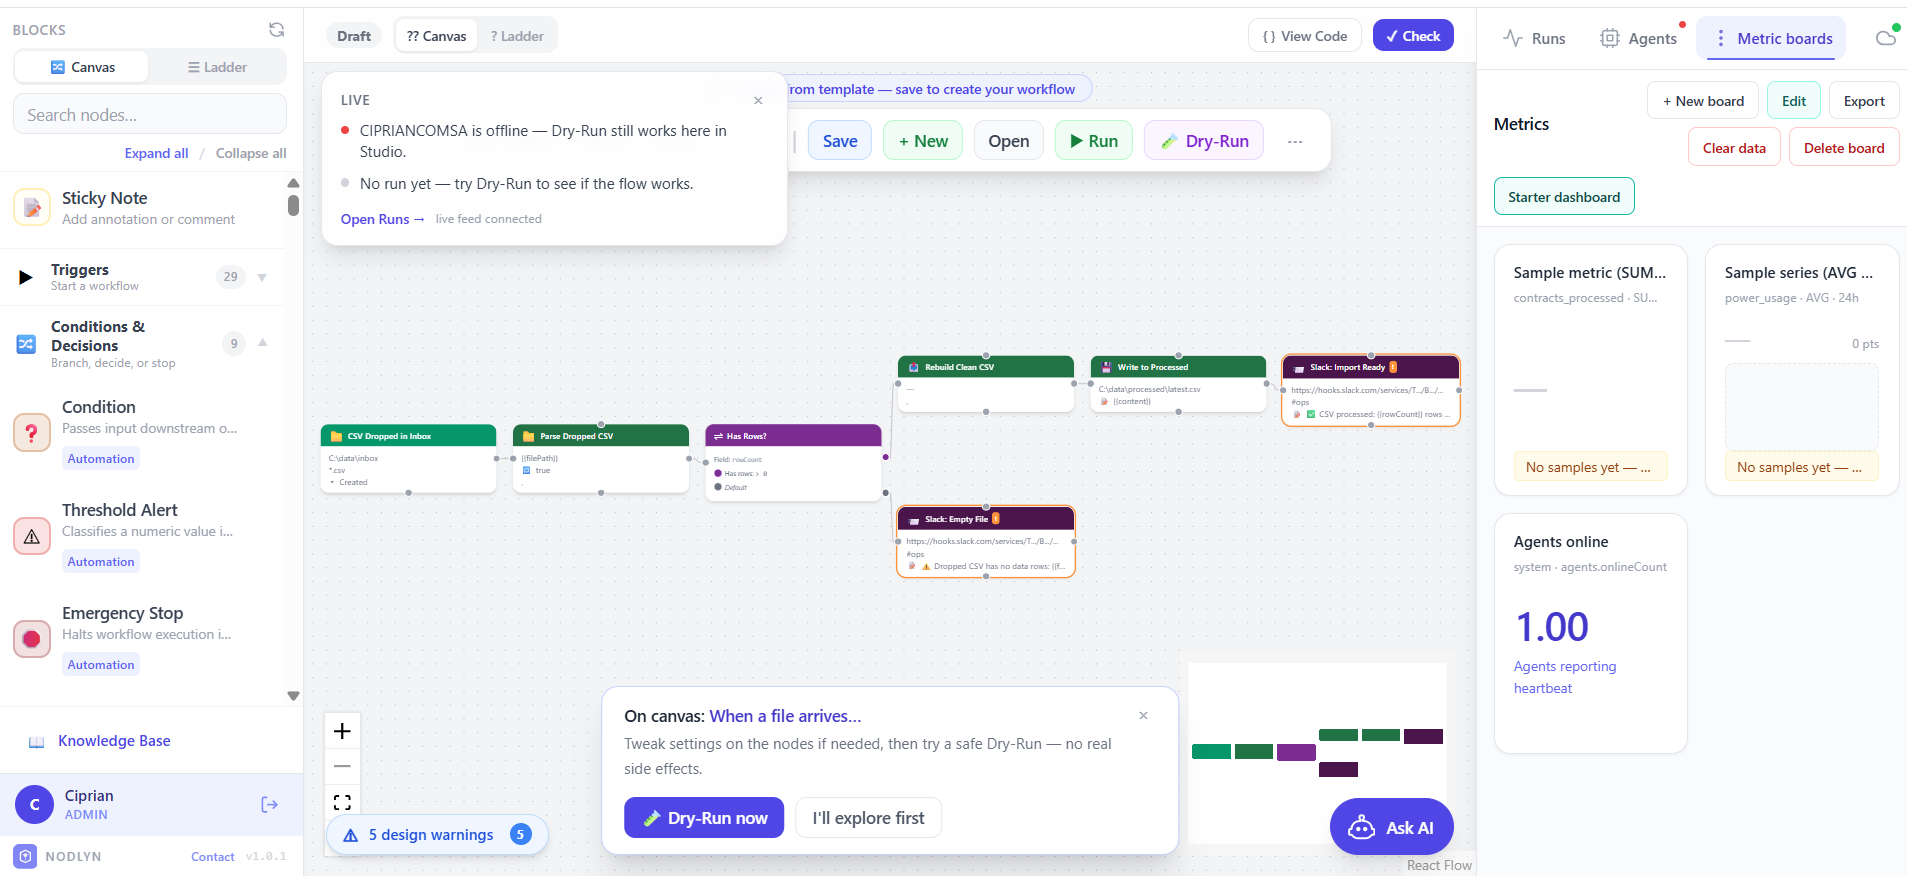Open the more options ellipsis in toolbar
The width and height of the screenshot is (1907, 876).
click(1295, 141)
